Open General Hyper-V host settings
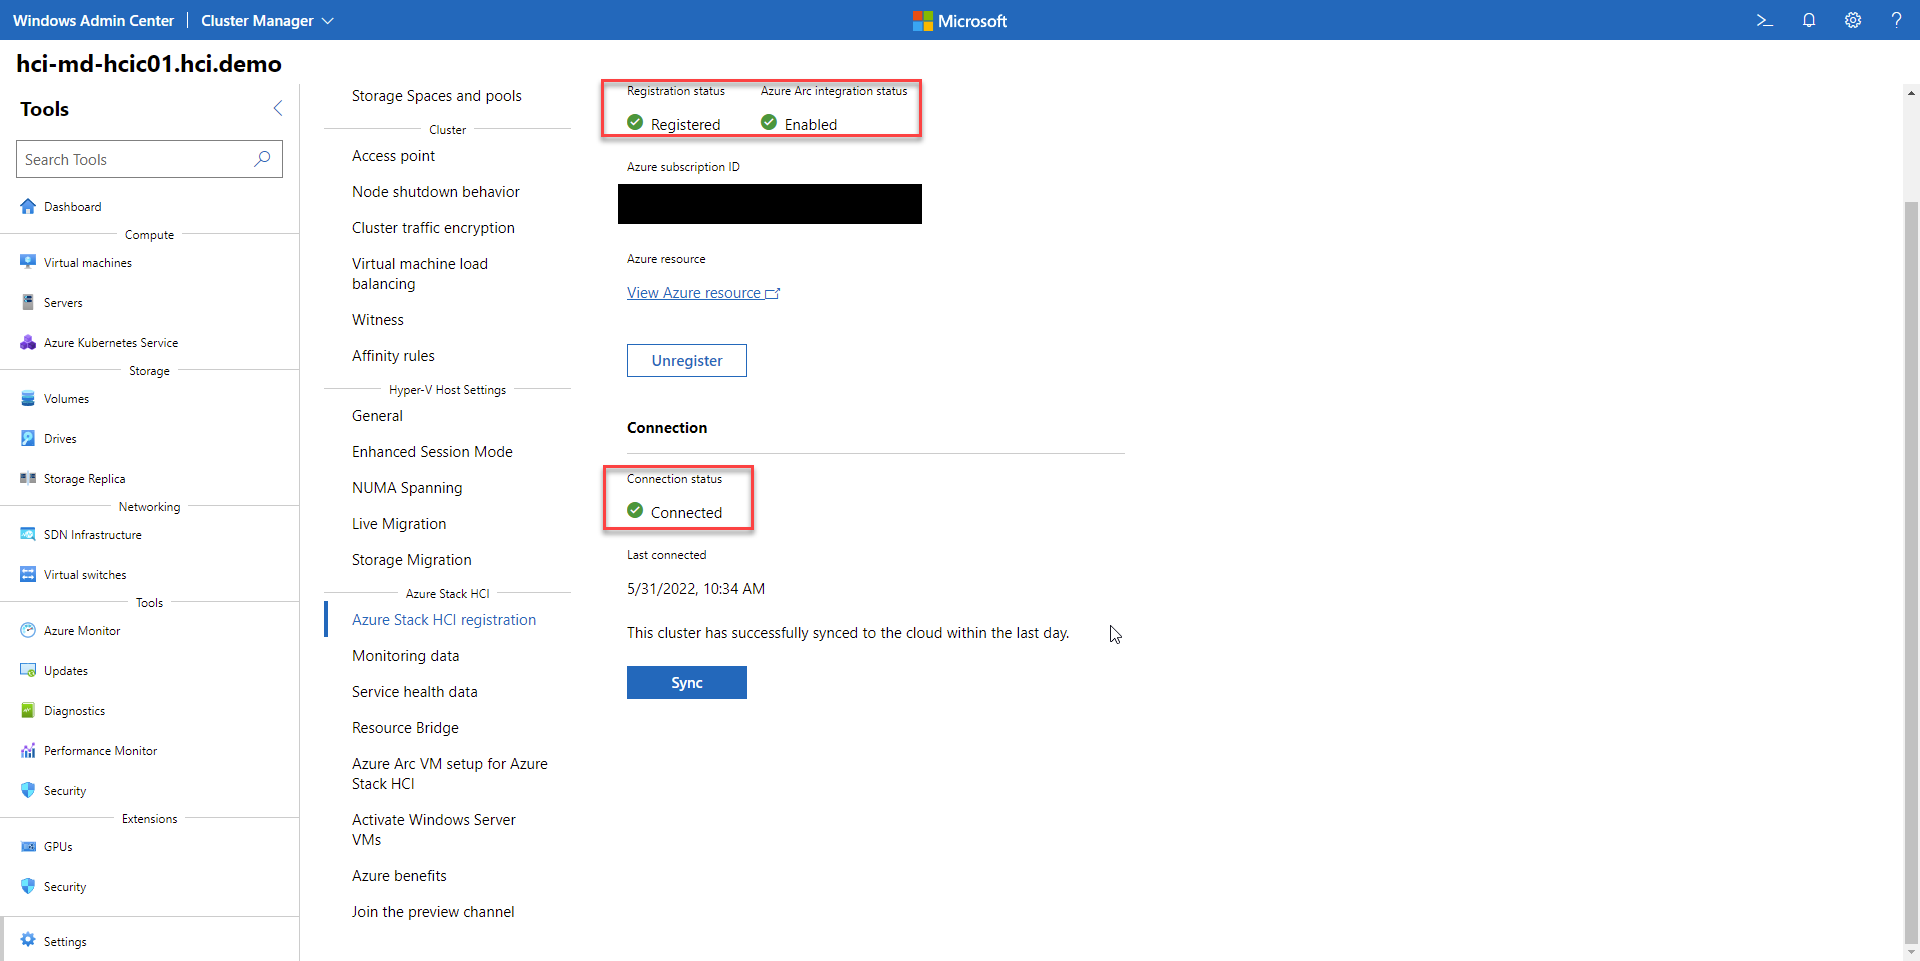Screen dimensions: 1920x961 coord(377,416)
